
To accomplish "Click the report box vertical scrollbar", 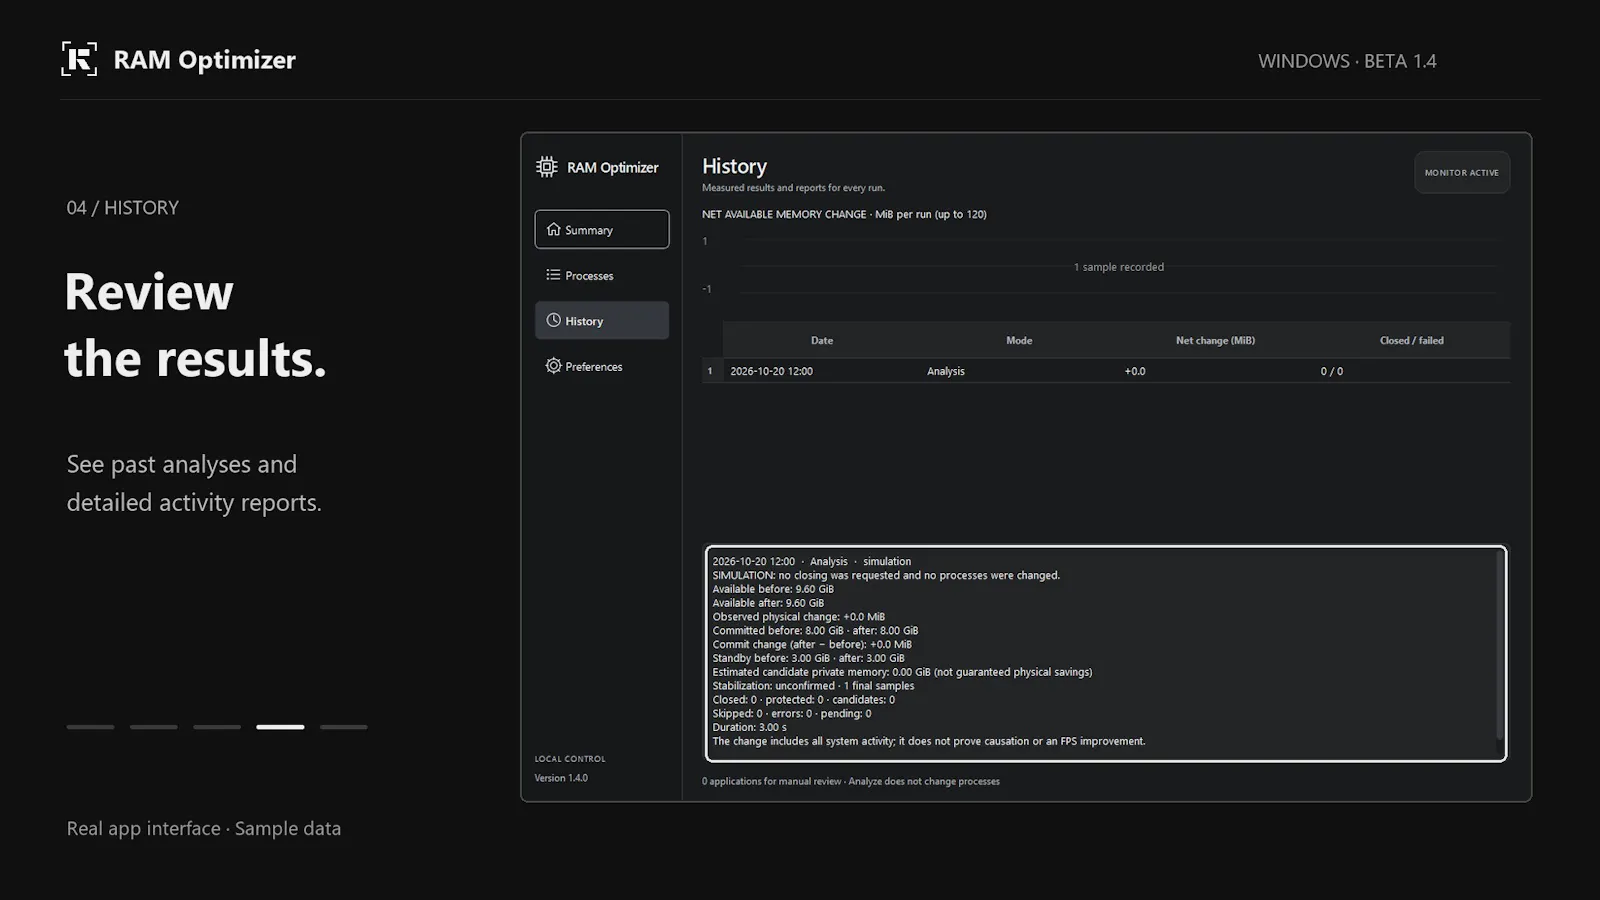I will (1499, 647).
